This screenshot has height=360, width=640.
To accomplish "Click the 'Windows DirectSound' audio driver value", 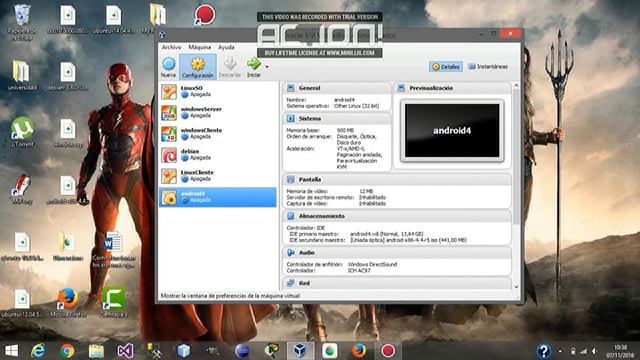I will (372, 264).
